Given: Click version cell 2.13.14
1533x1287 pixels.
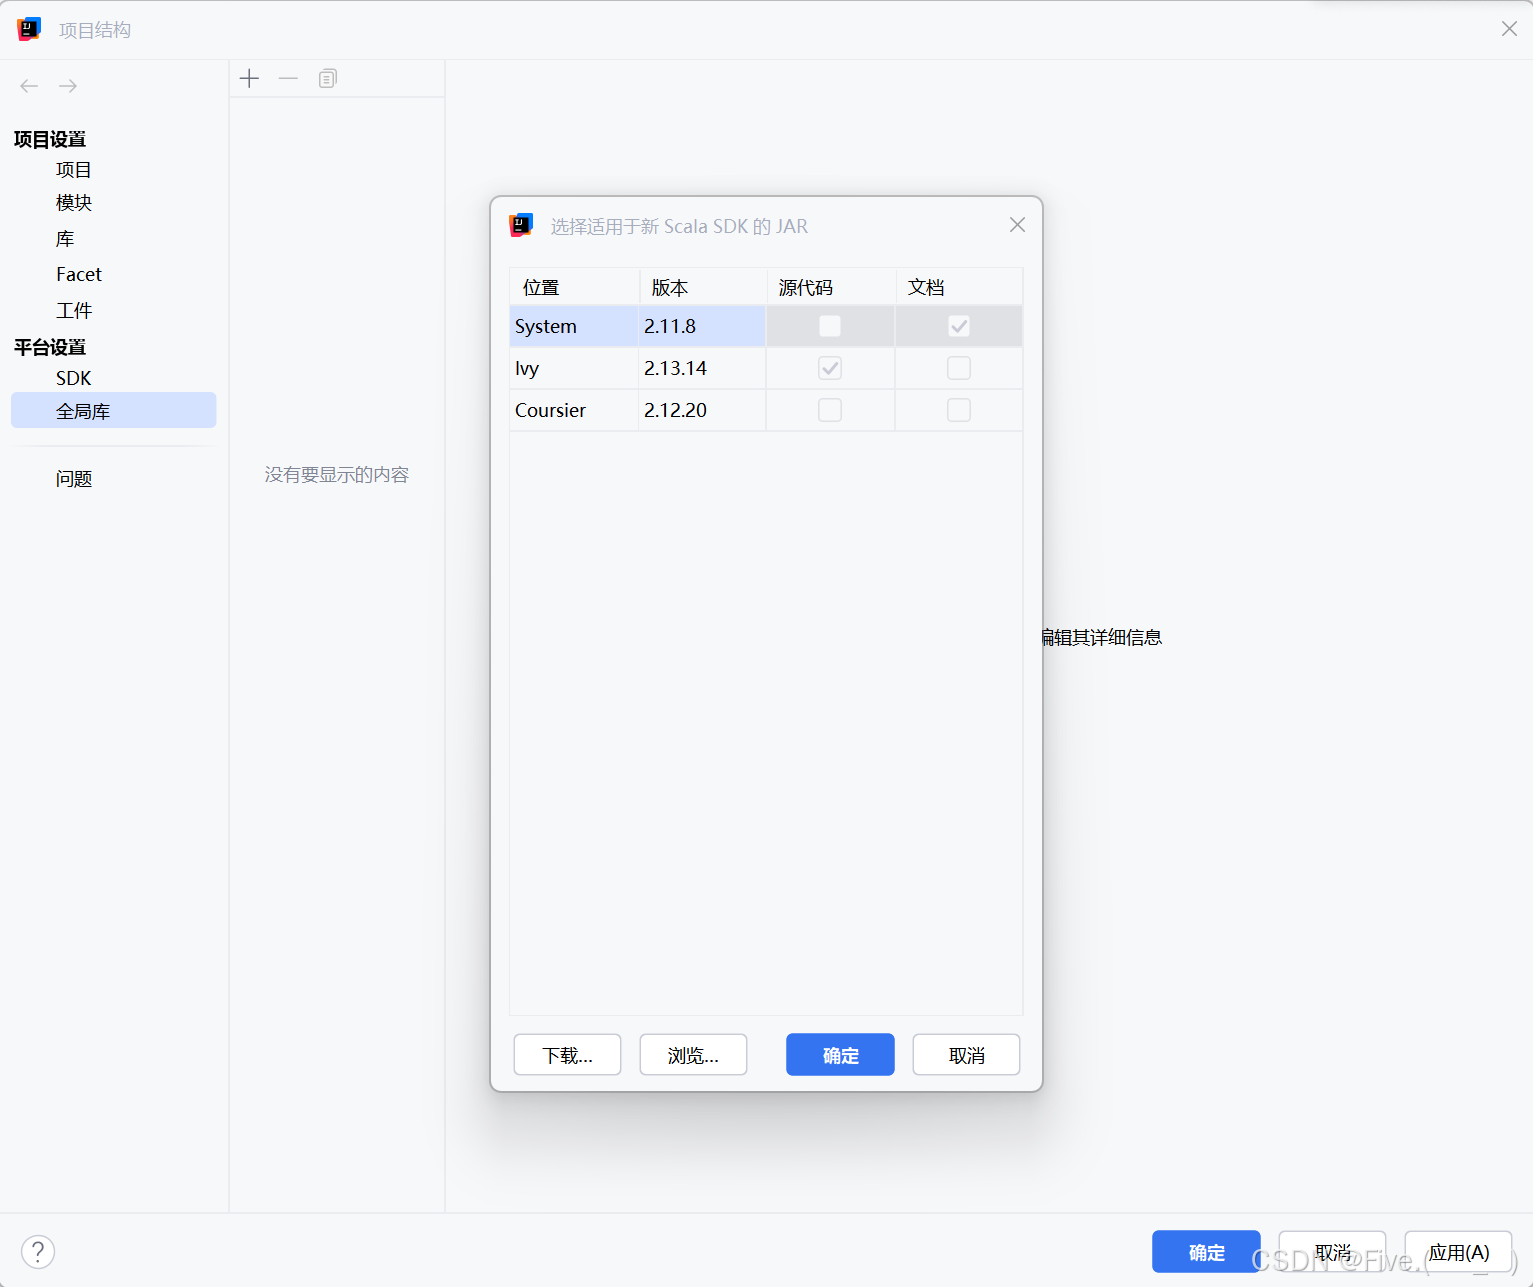Looking at the screenshot, I should point(702,368).
